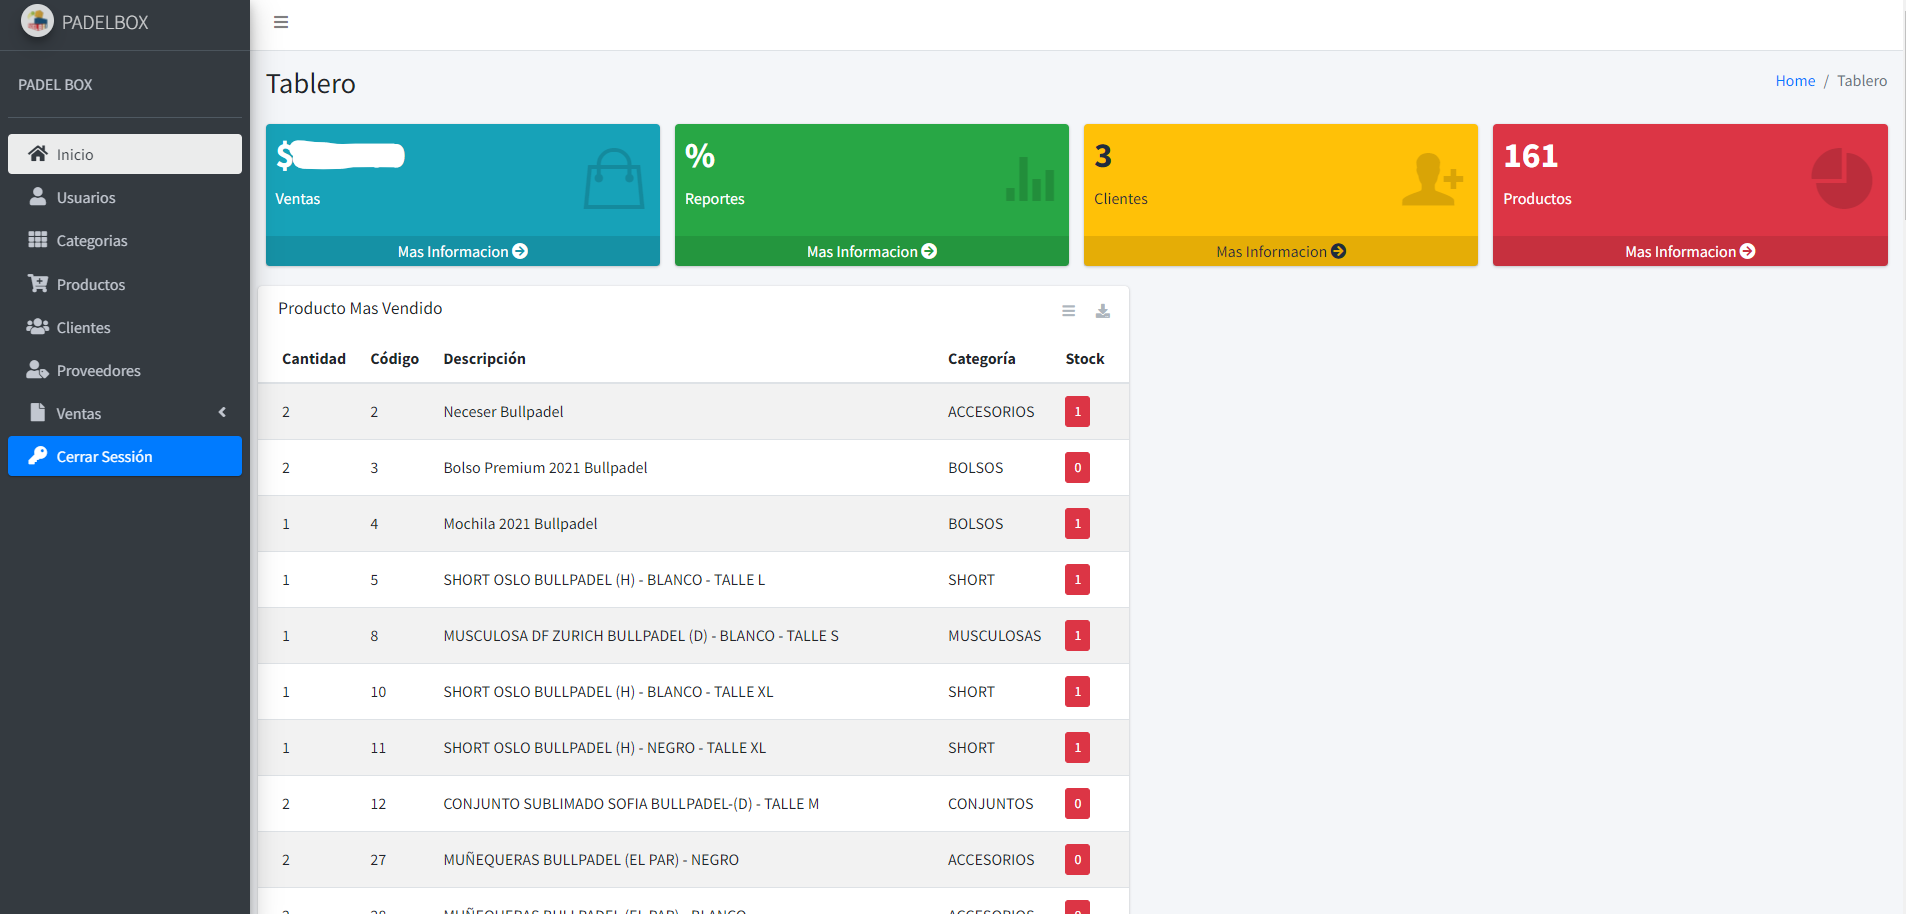Click the add-user icon in Clientes card
This screenshot has height=914, width=1906.
(1432, 180)
